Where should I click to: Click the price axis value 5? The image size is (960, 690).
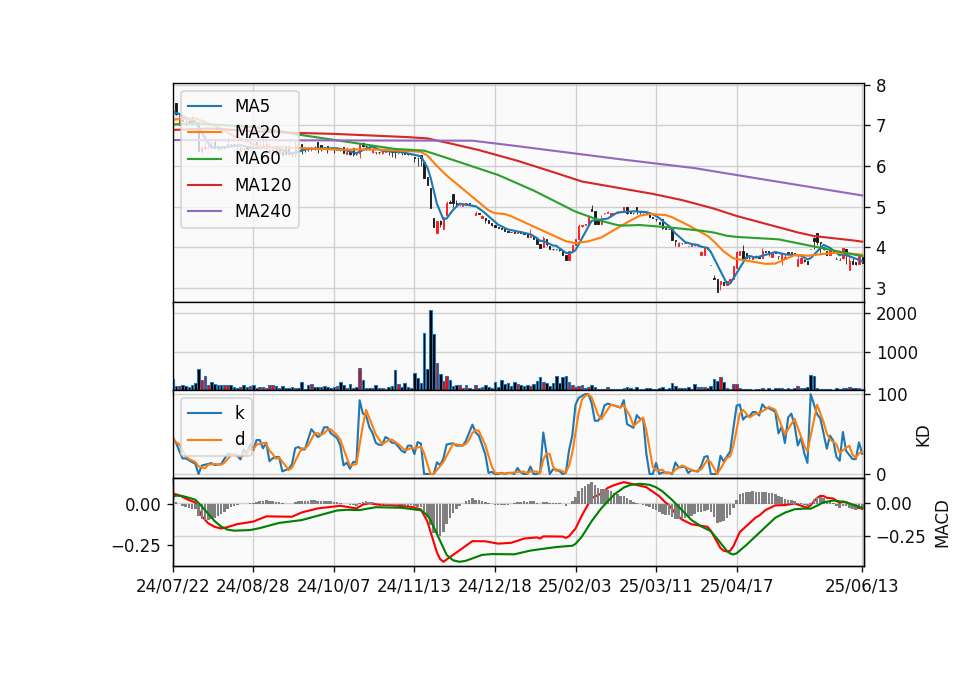881,208
